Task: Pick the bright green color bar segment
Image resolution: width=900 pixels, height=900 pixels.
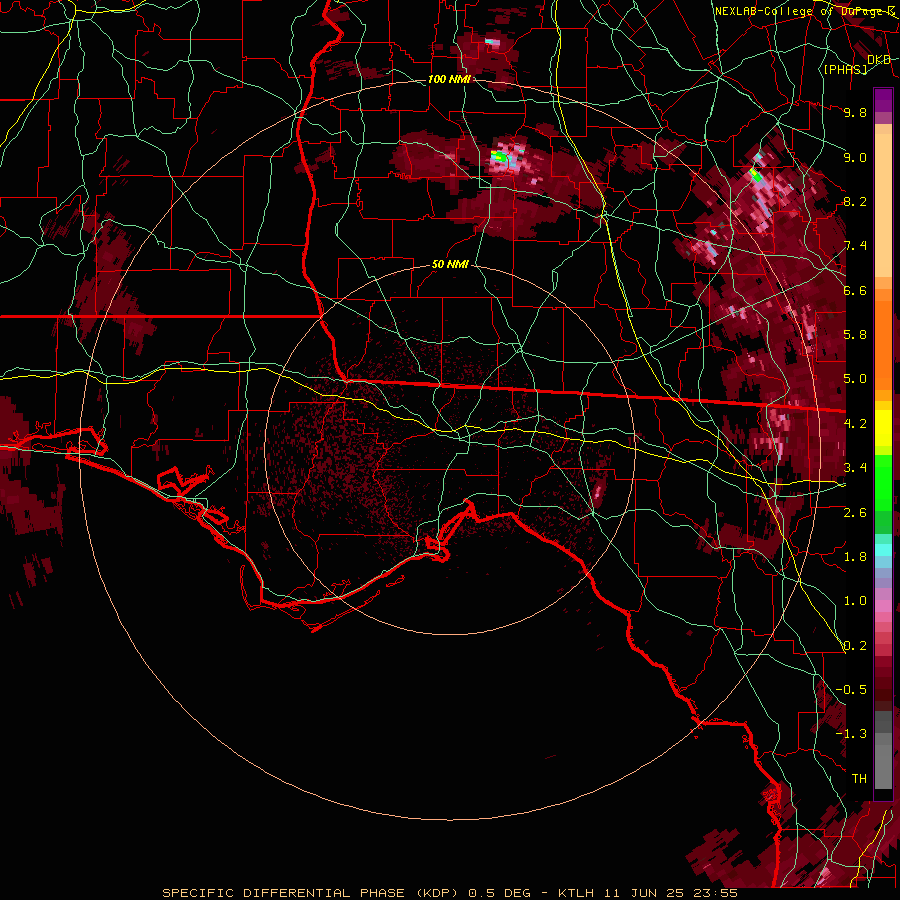Action: 883,482
